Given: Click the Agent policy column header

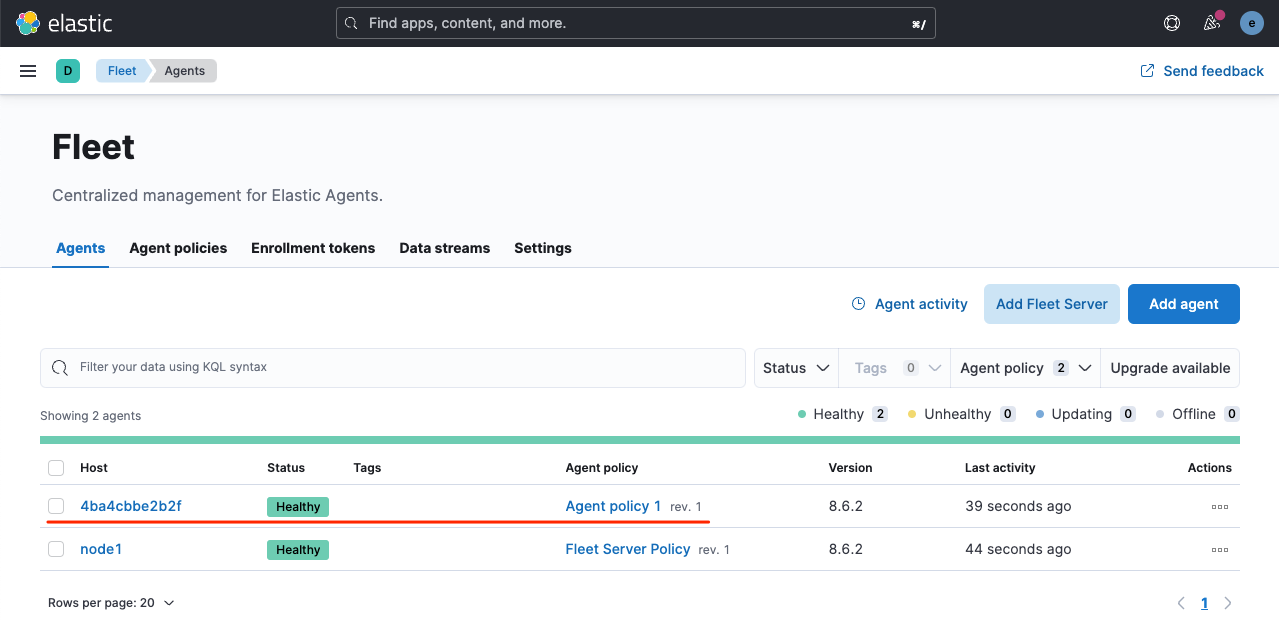Looking at the screenshot, I should pos(602,468).
